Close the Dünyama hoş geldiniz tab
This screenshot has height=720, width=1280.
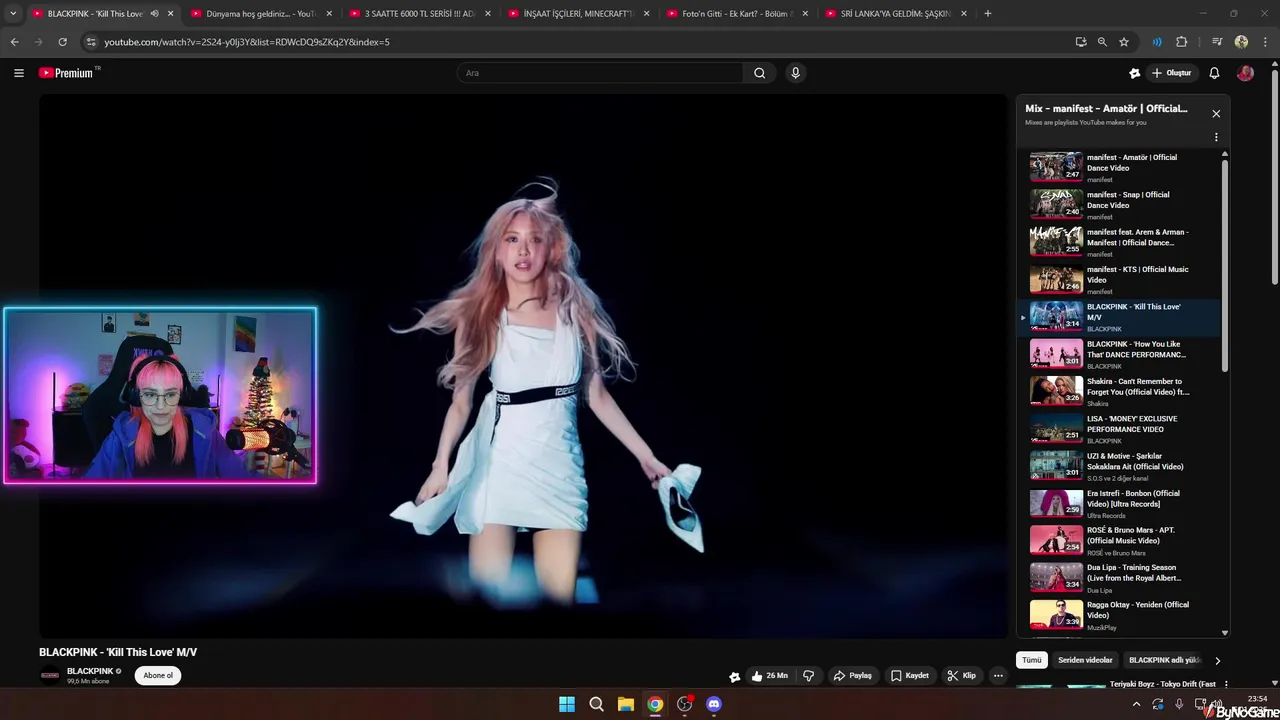click(329, 14)
